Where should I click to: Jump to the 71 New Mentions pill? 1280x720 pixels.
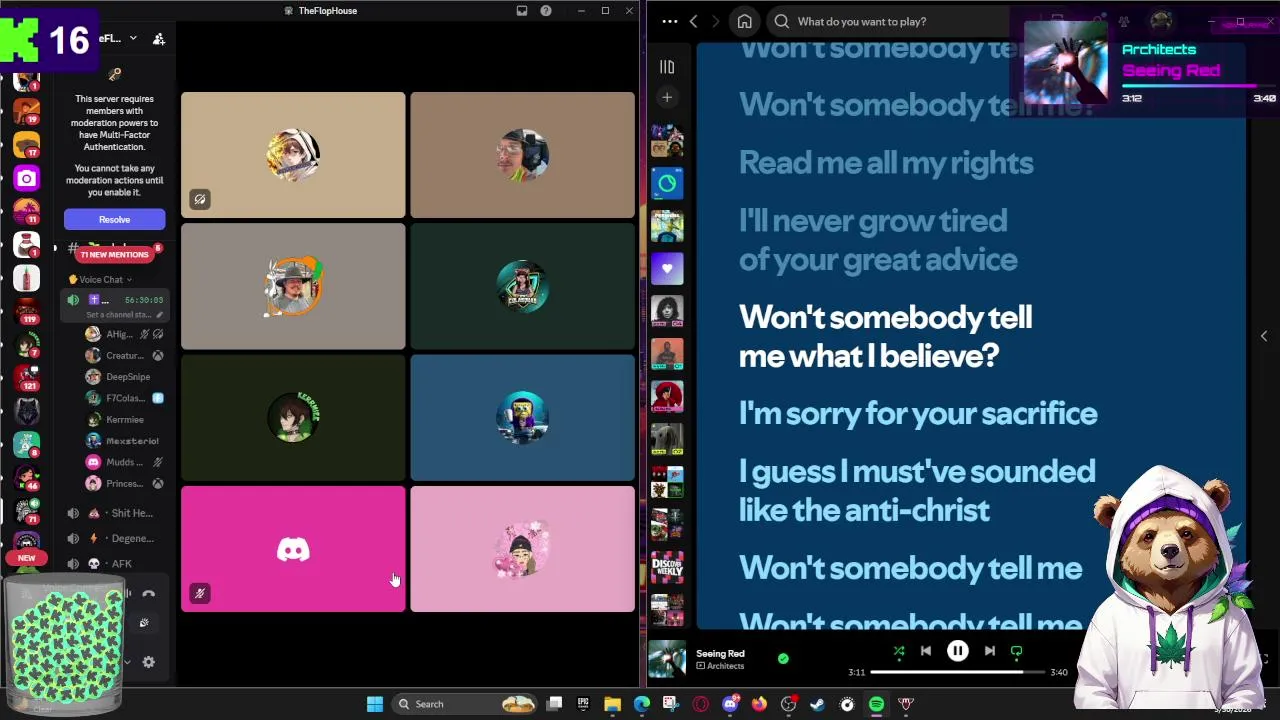(114, 254)
